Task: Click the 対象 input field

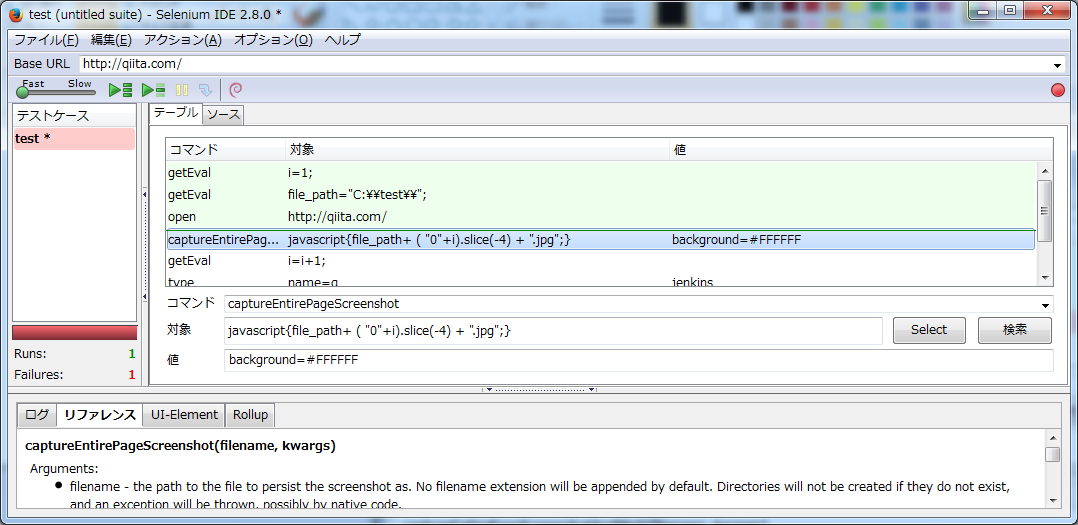Action: (553, 331)
